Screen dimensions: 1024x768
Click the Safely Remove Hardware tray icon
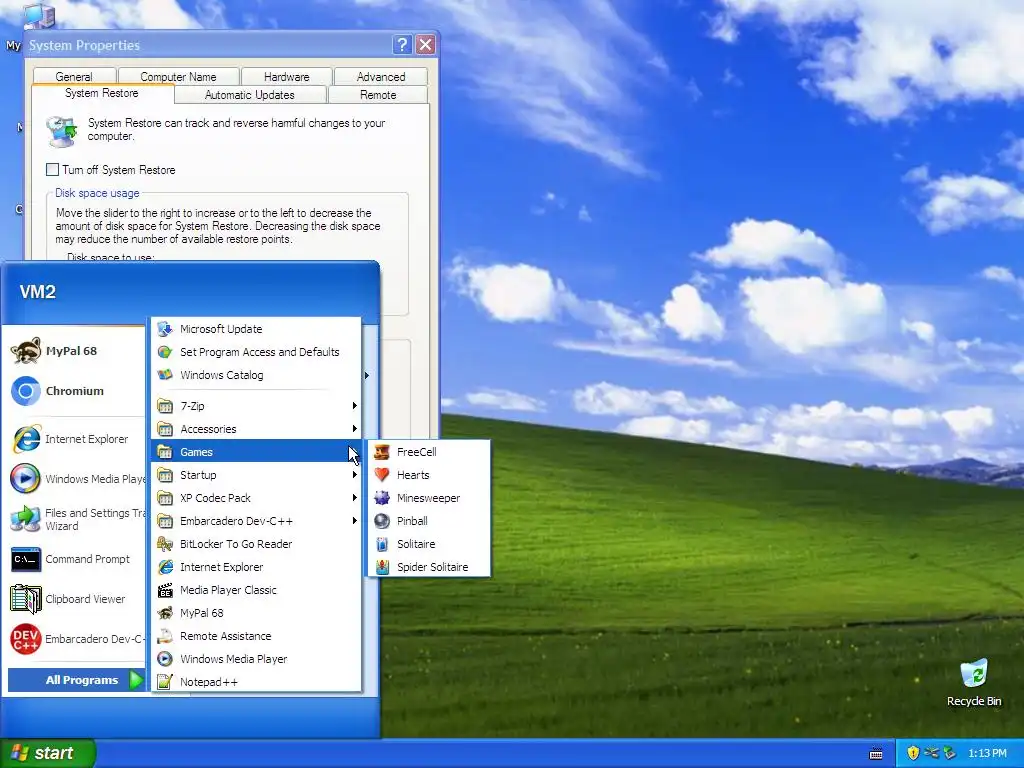[x=950, y=753]
